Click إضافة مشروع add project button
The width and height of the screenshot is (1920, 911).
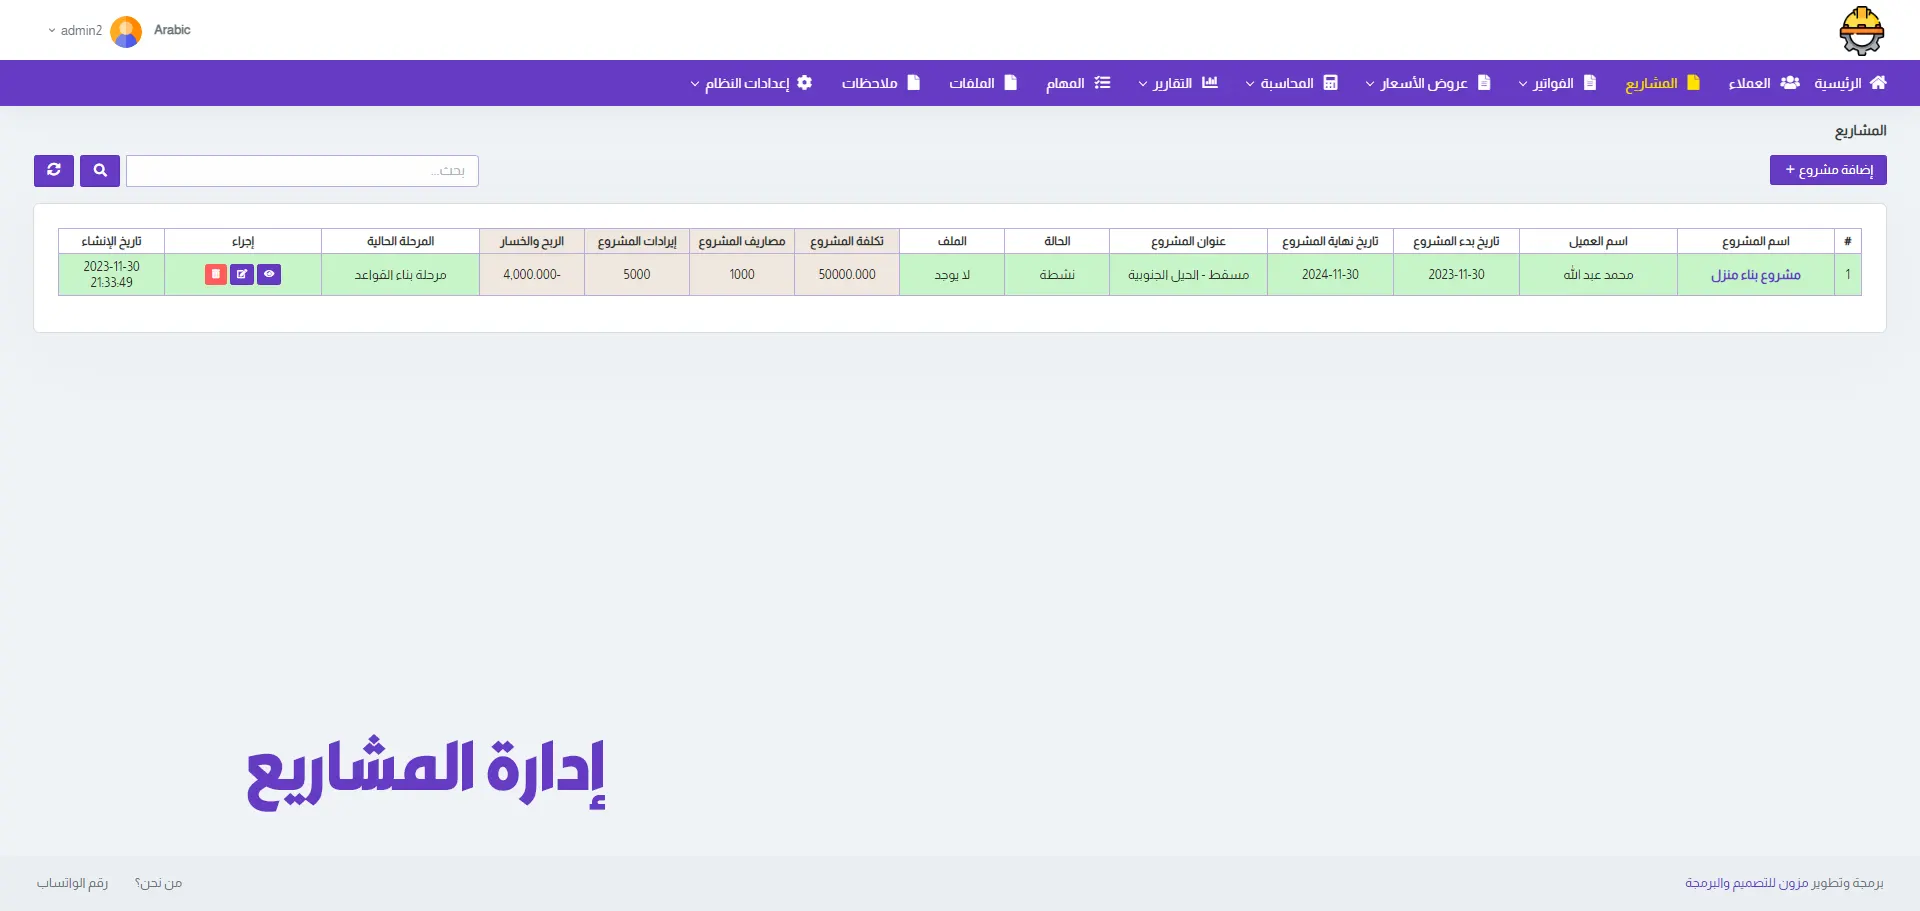1827,170
